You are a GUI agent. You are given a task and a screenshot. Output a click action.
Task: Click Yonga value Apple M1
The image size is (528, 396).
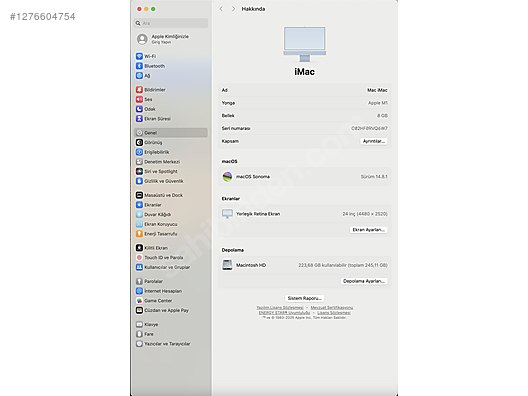point(378,103)
